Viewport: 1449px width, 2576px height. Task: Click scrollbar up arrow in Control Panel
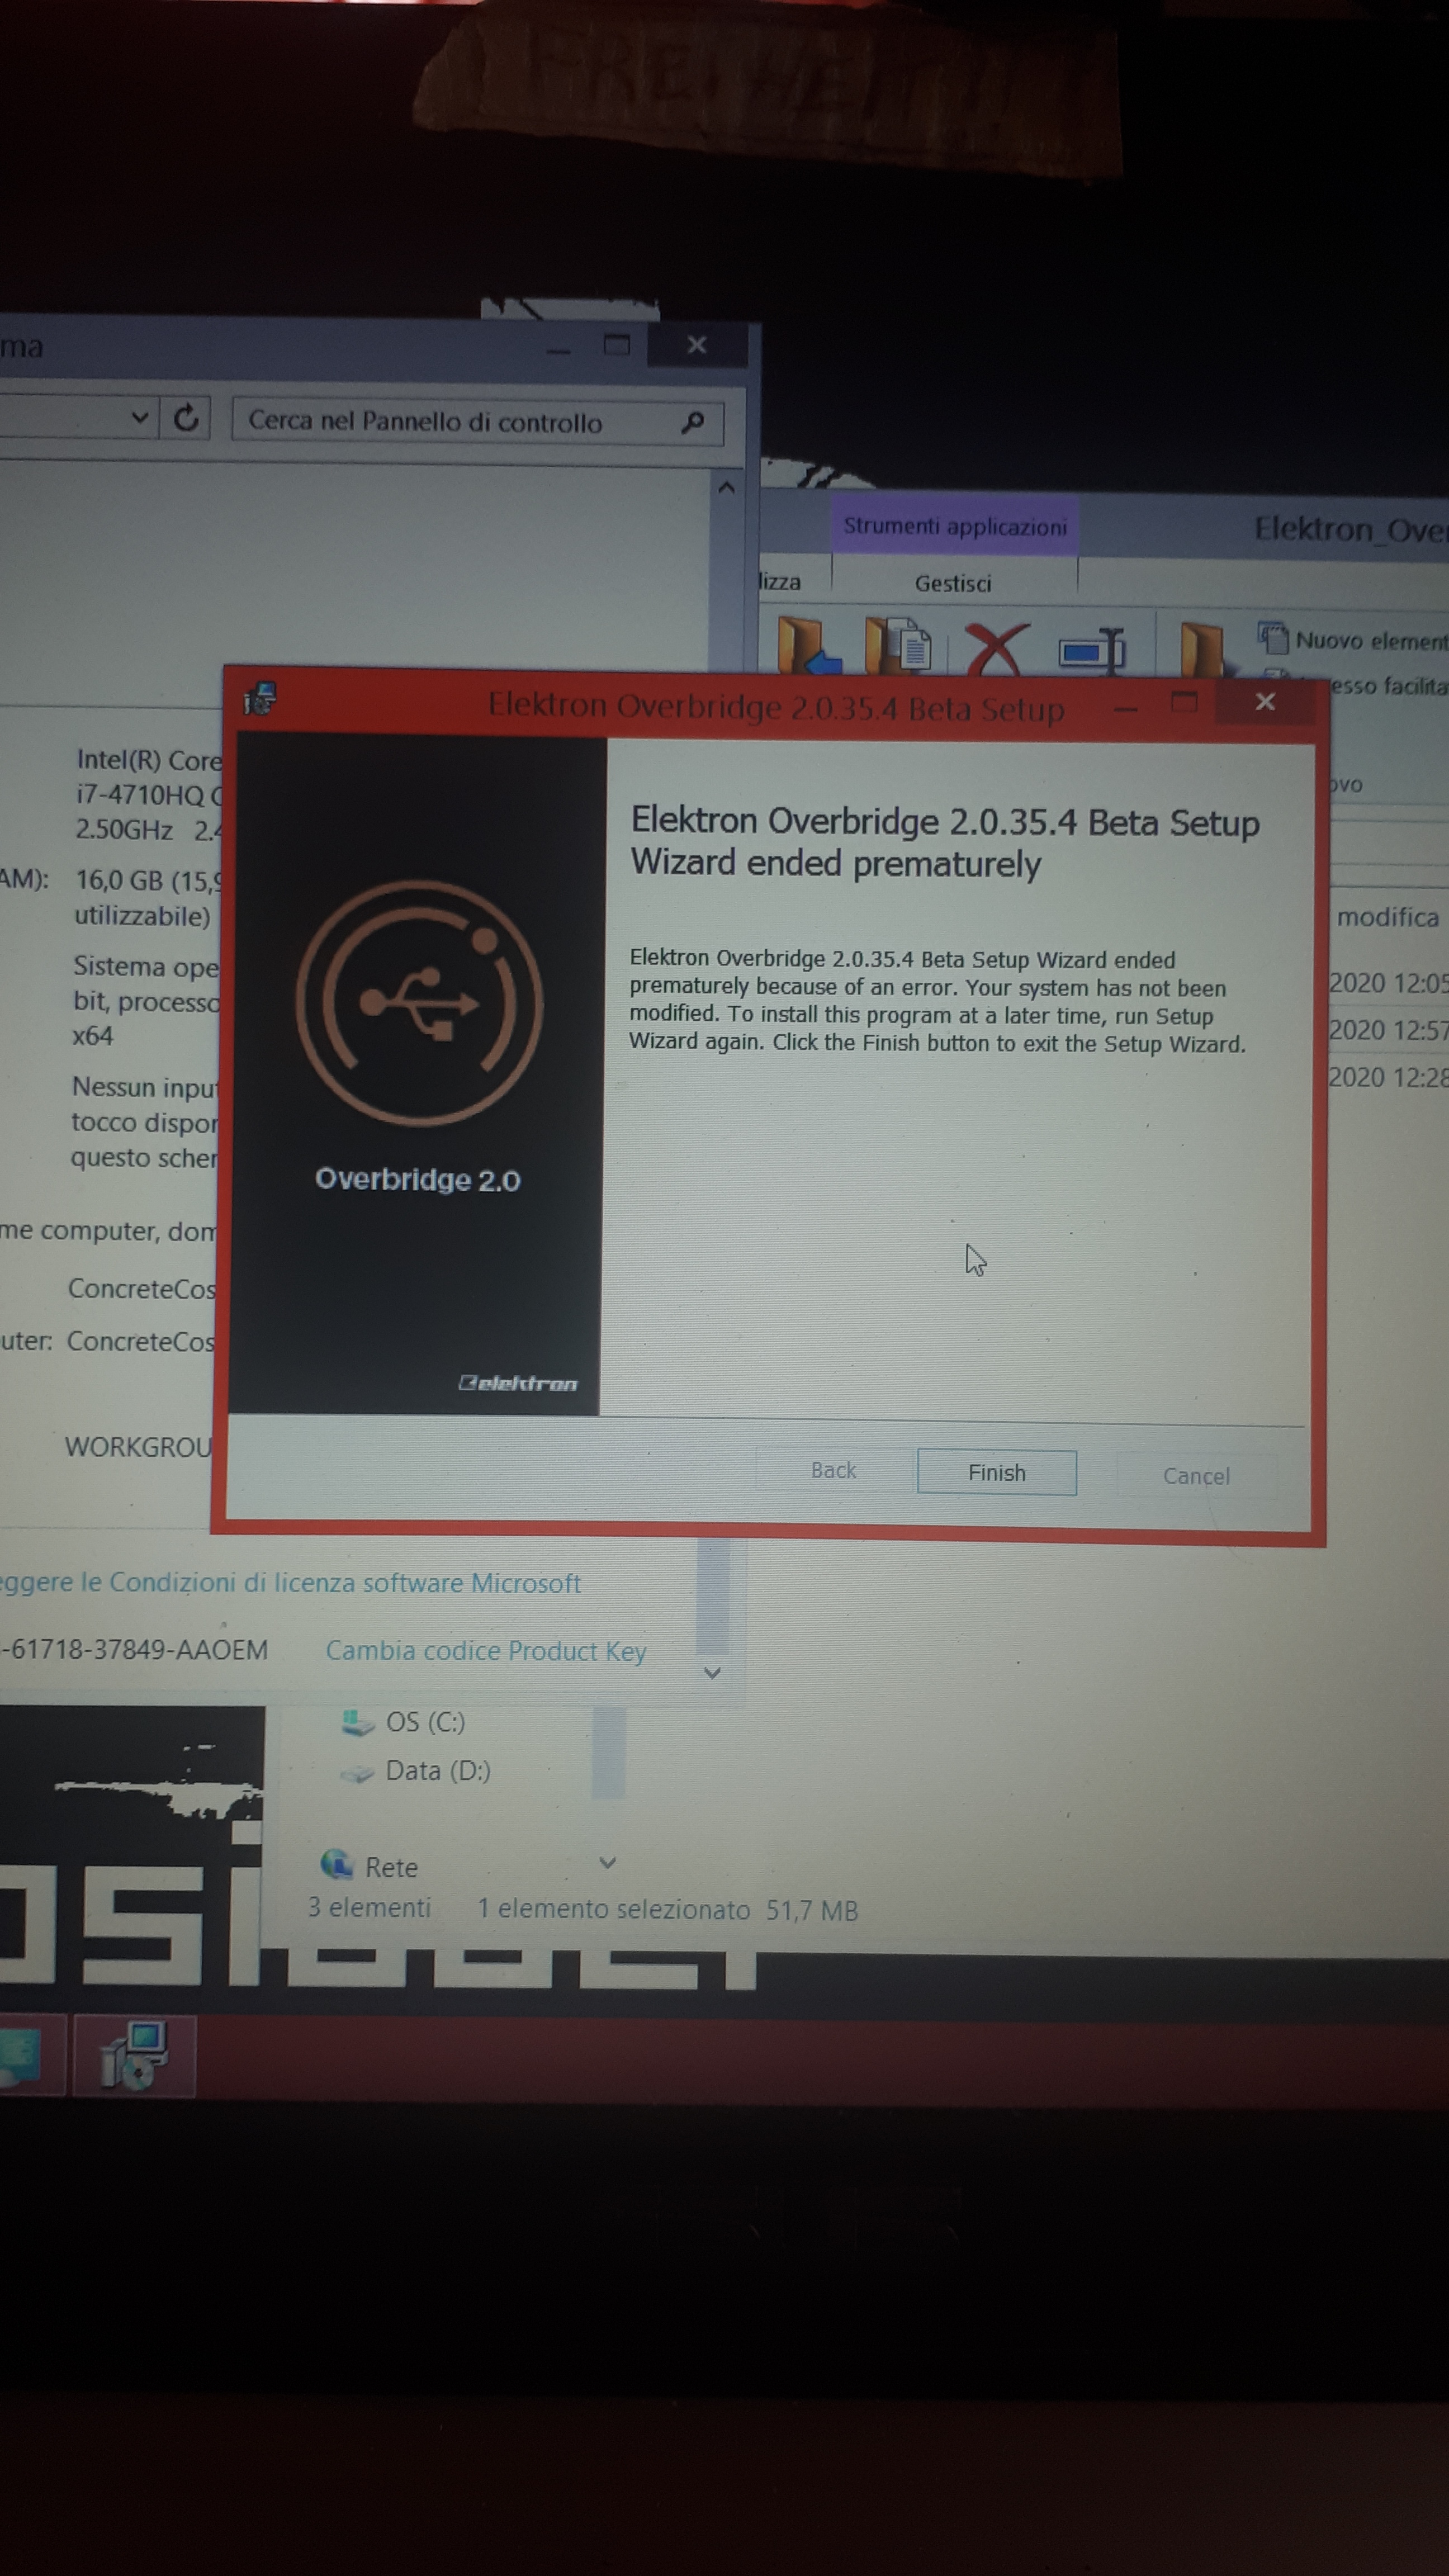click(x=727, y=488)
